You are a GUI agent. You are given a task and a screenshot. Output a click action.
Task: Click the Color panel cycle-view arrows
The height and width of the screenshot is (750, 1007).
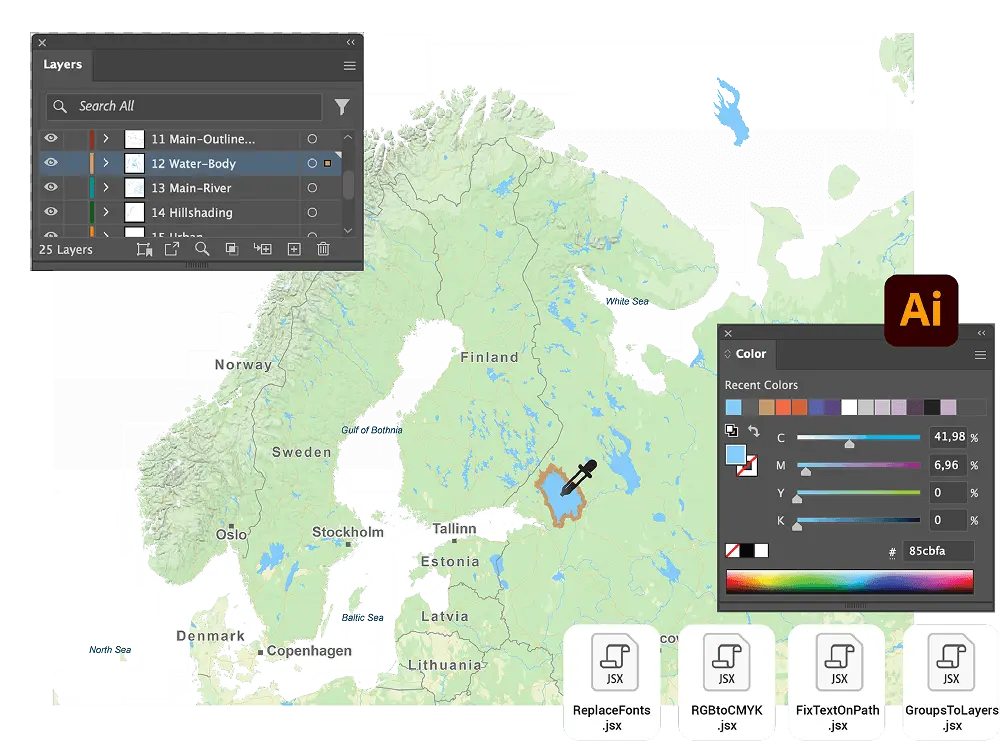click(x=728, y=354)
